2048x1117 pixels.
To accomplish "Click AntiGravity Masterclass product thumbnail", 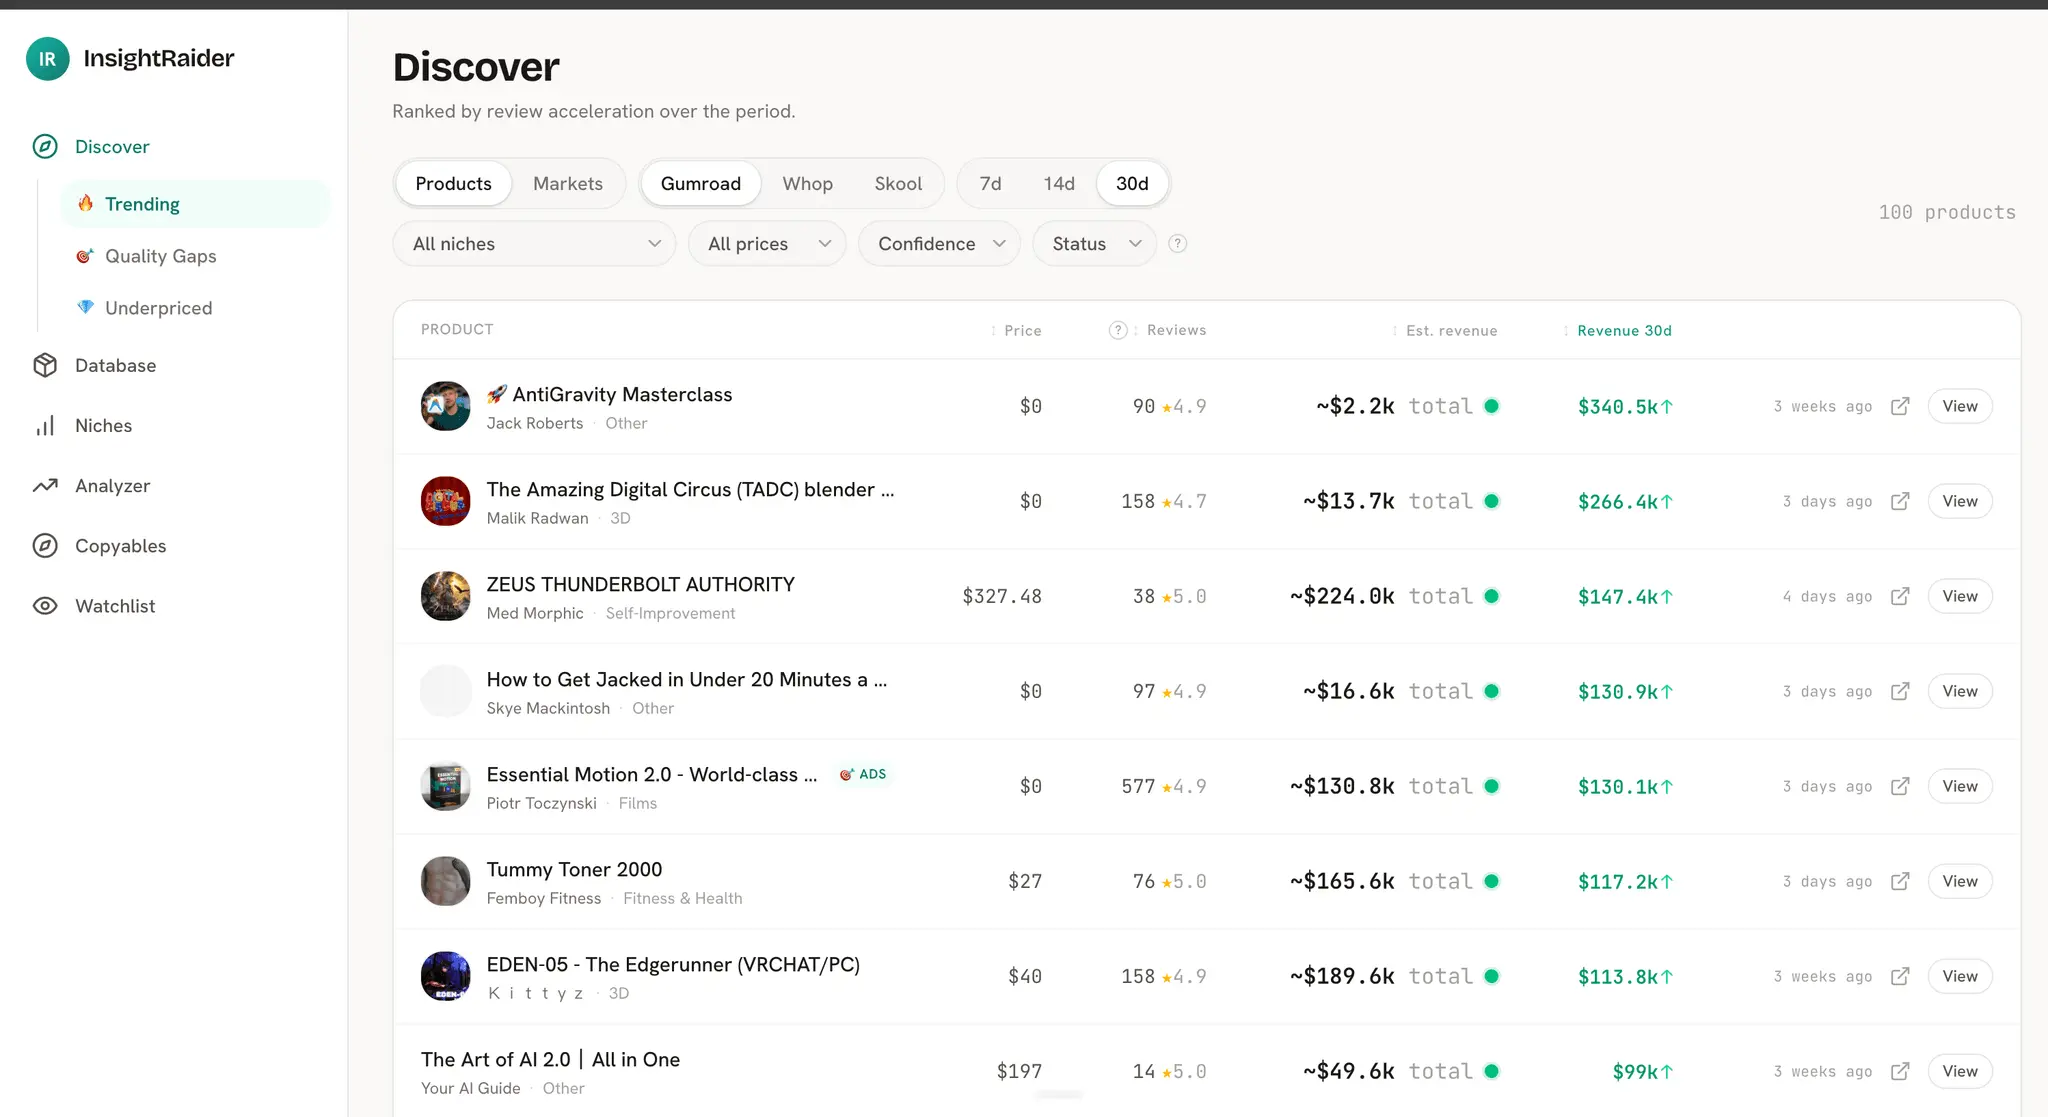I will [445, 406].
